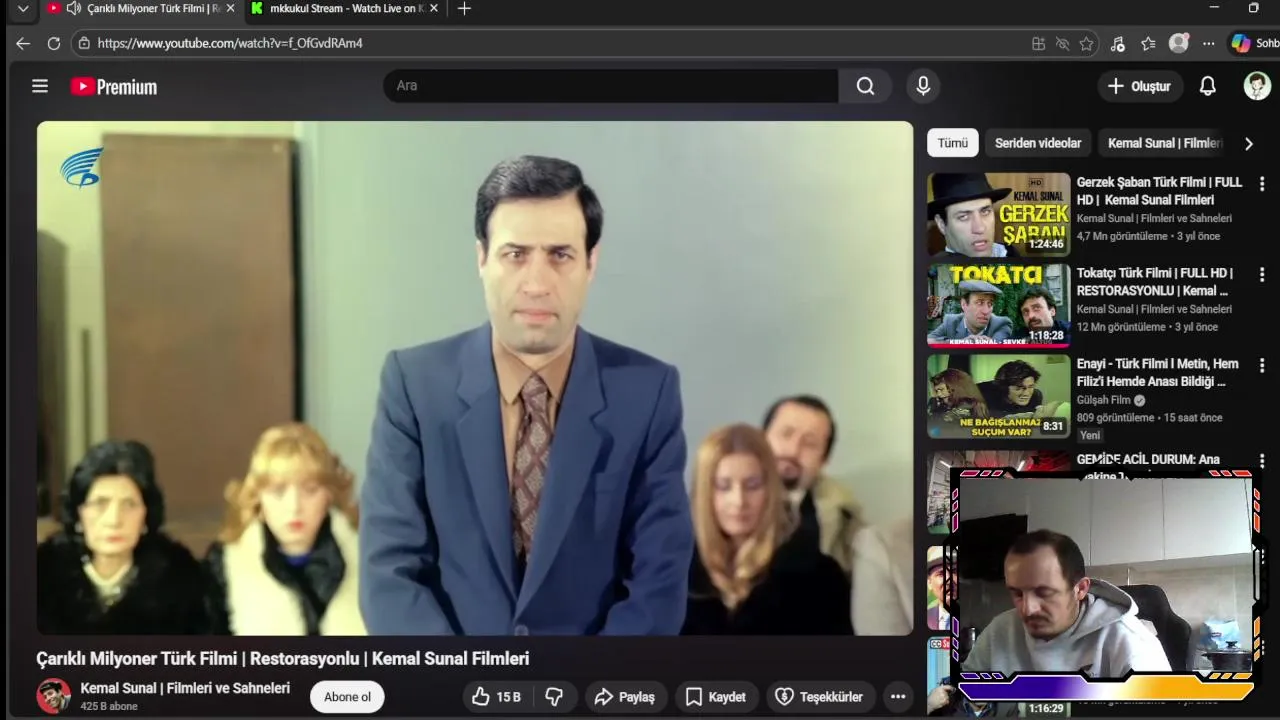1280x720 pixels.
Task: Open the YouTube hamburger guide menu
Action: [40, 86]
